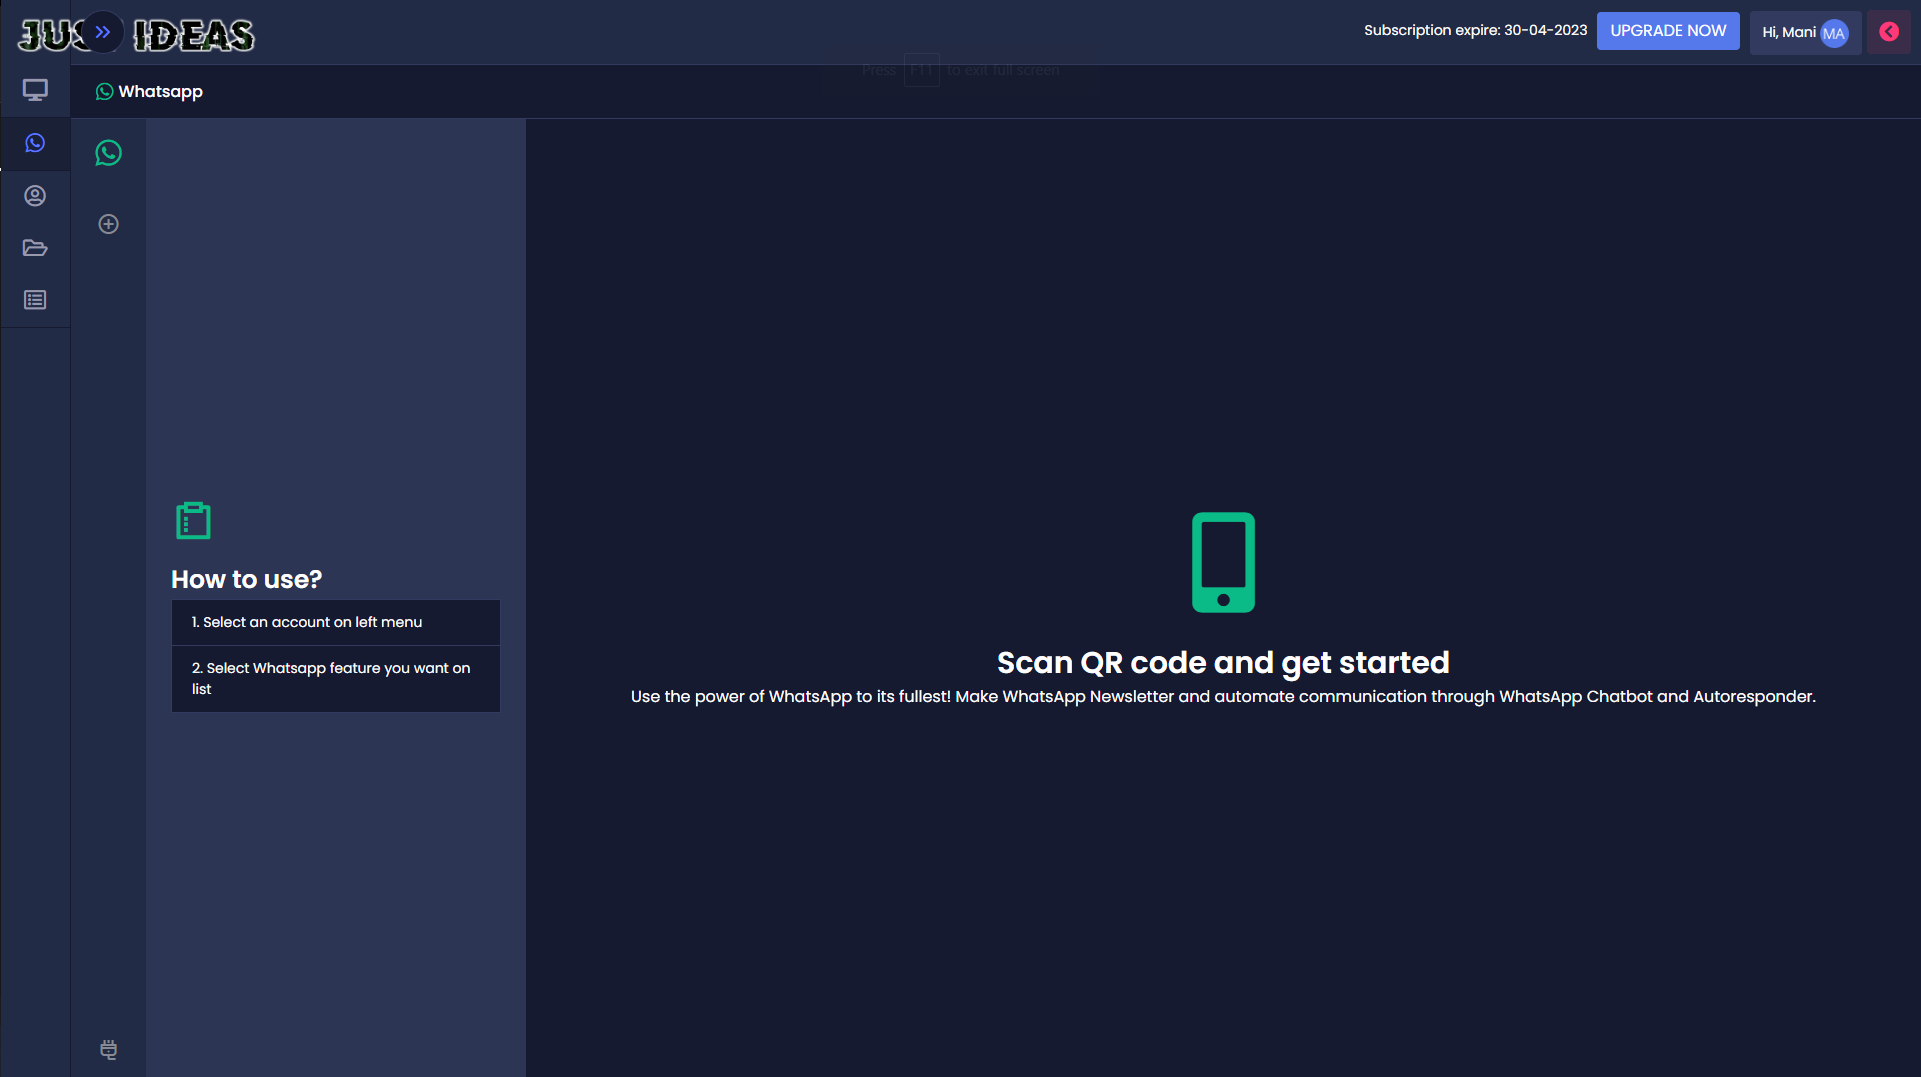The height and width of the screenshot is (1077, 1921).
Task: Open the Hi, Mani user menu
Action: (1805, 33)
